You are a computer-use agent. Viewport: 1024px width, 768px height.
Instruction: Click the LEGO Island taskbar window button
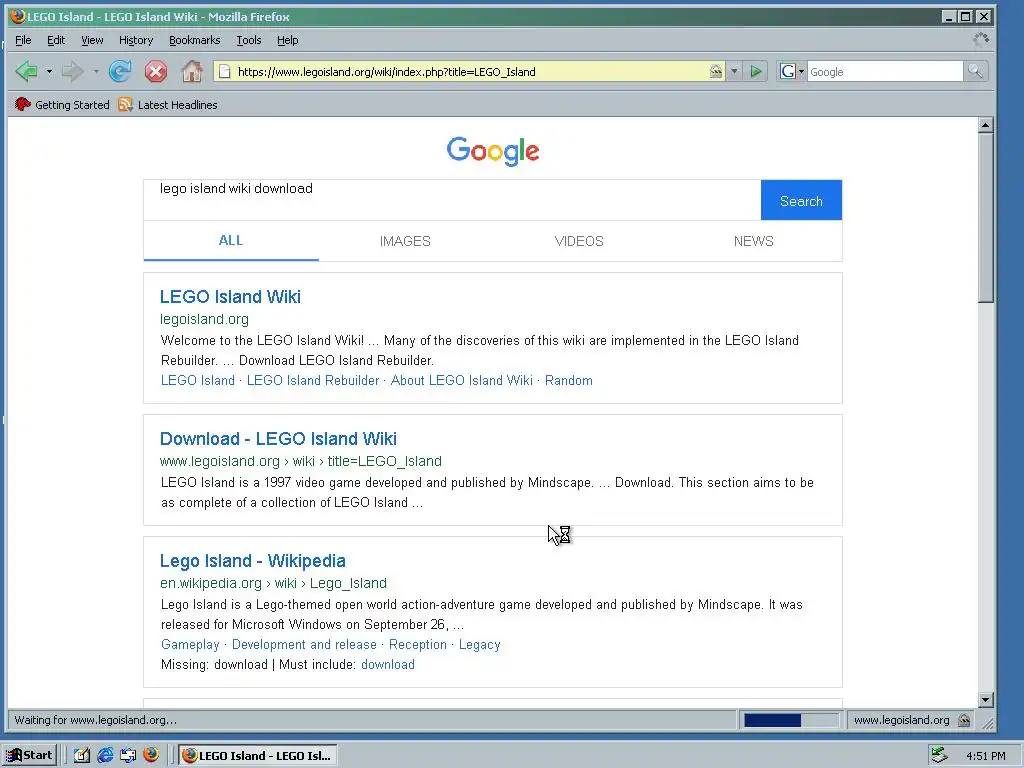click(257, 755)
